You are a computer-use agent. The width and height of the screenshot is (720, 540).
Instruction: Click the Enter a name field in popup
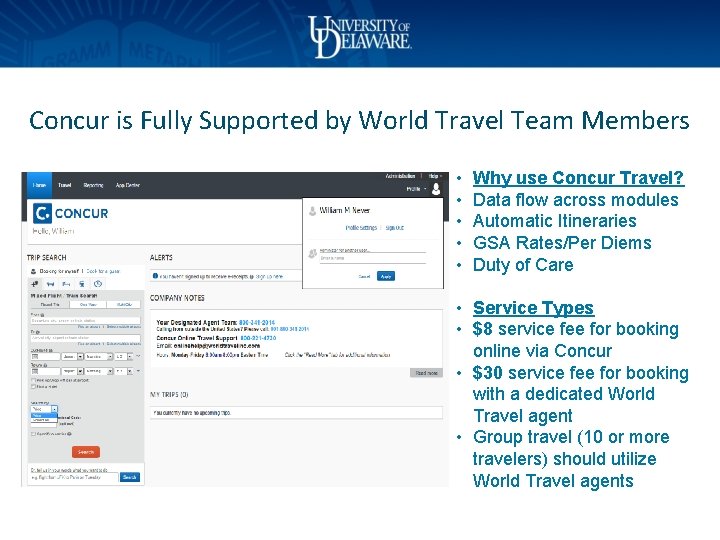(373, 259)
